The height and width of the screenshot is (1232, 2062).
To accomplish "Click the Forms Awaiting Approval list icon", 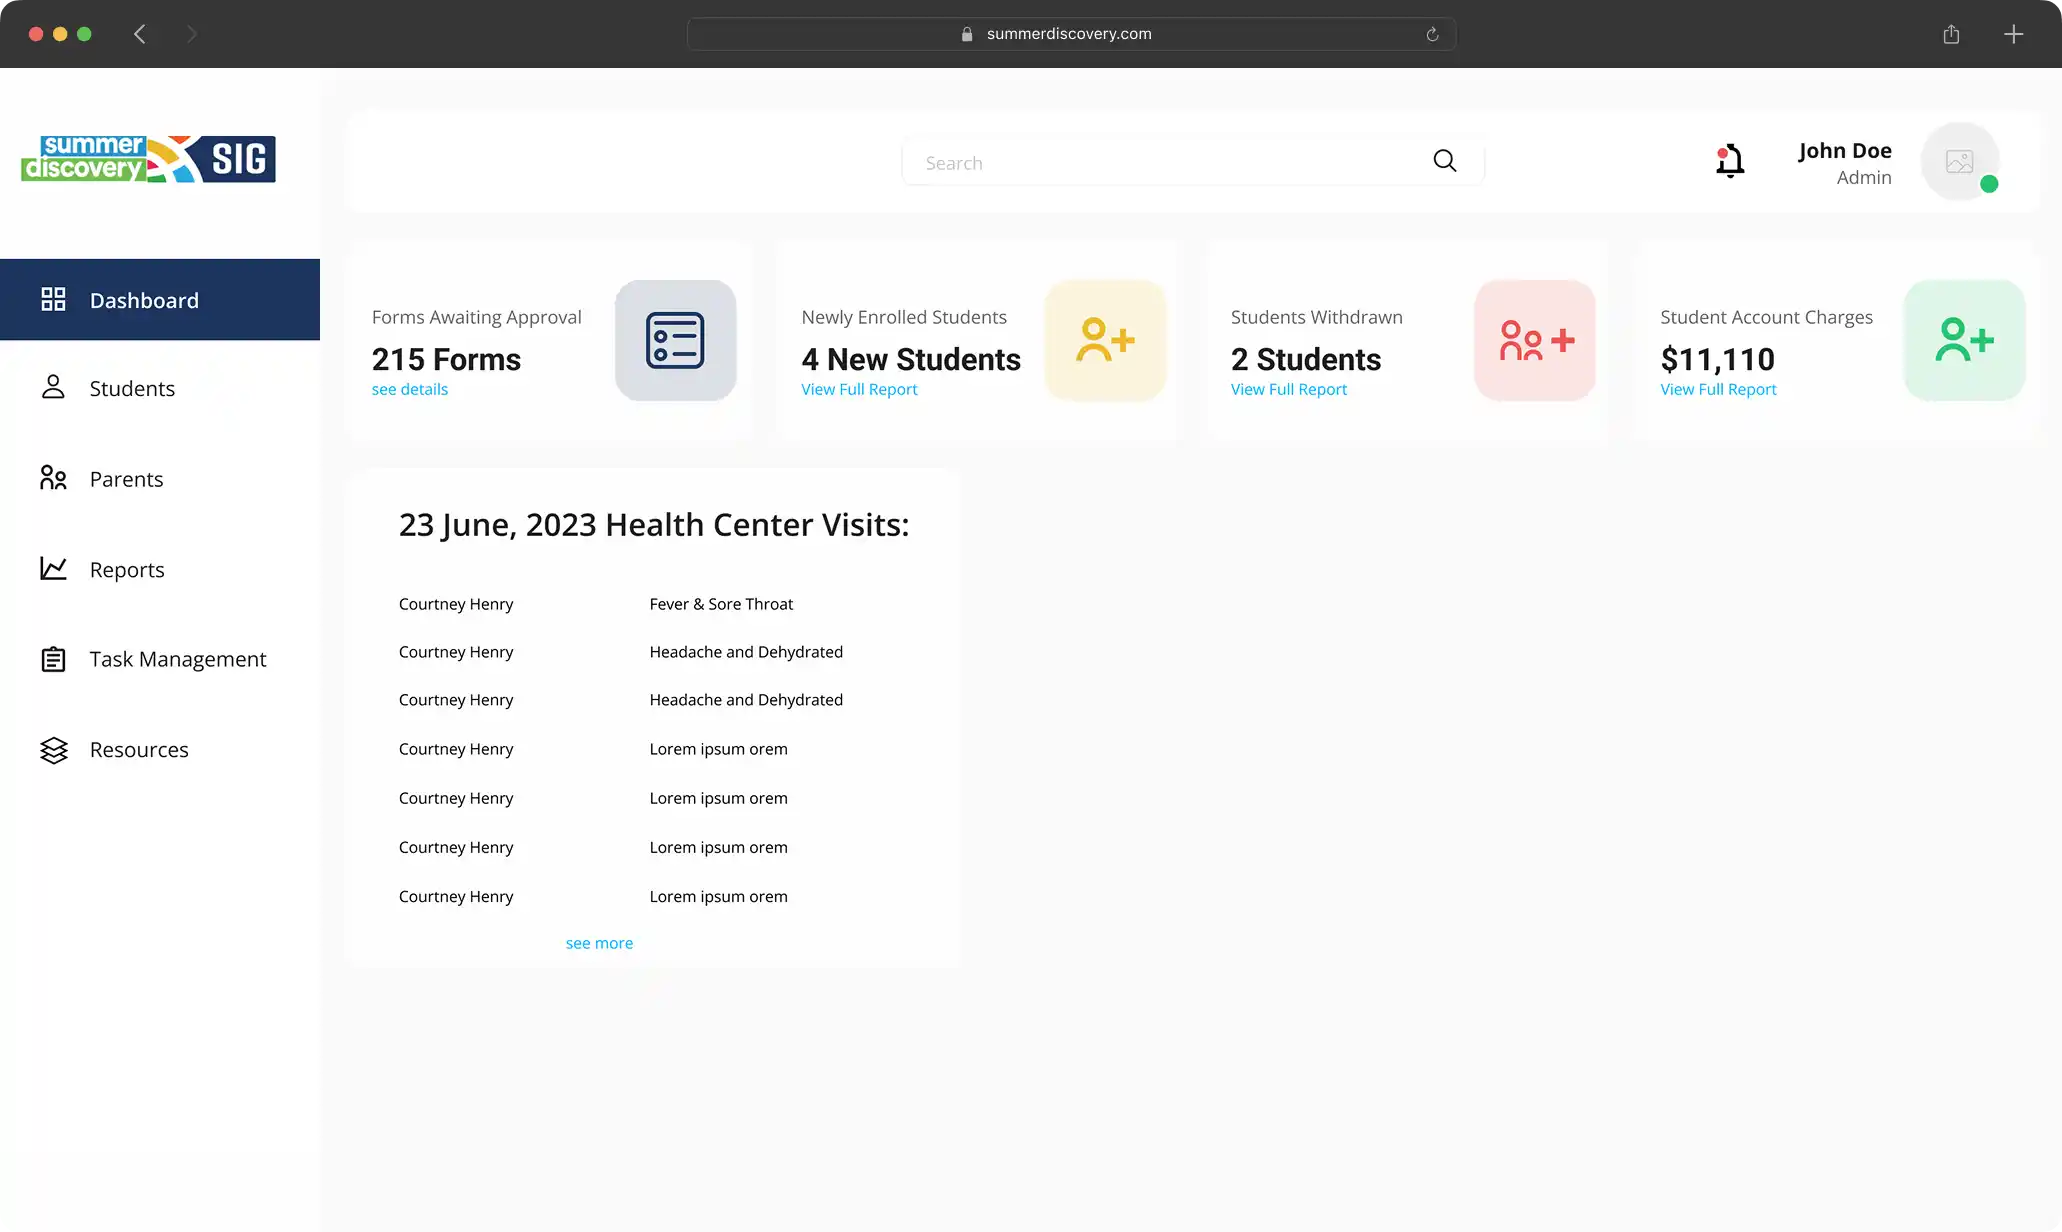I will pos(675,341).
